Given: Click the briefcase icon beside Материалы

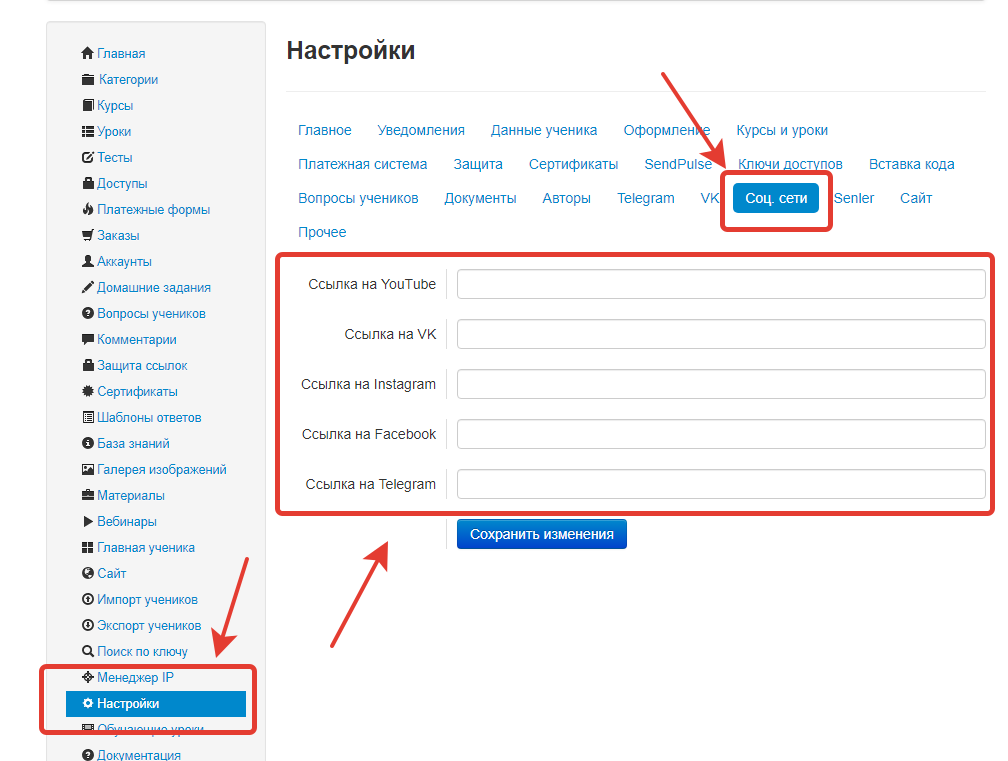Looking at the screenshot, I should coord(88,496).
